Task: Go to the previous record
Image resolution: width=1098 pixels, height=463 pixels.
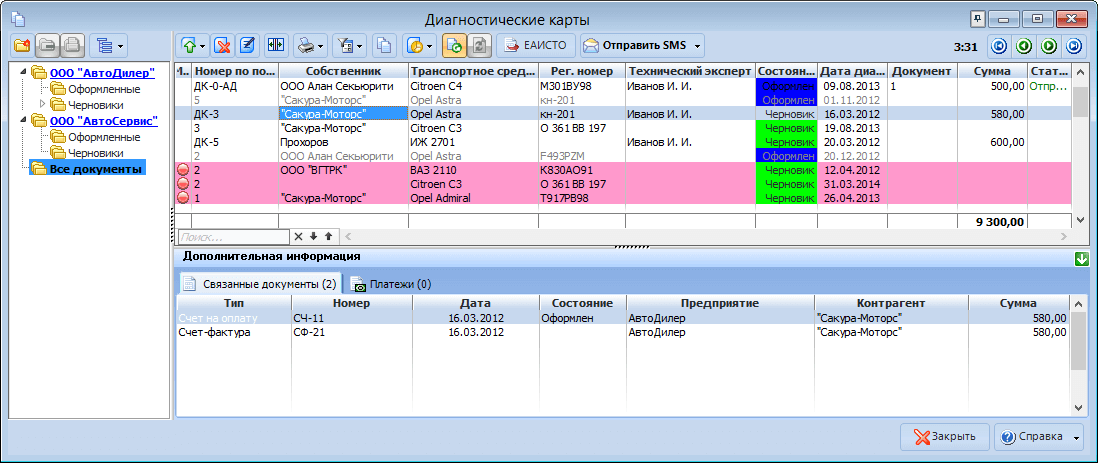Action: tap(1024, 46)
